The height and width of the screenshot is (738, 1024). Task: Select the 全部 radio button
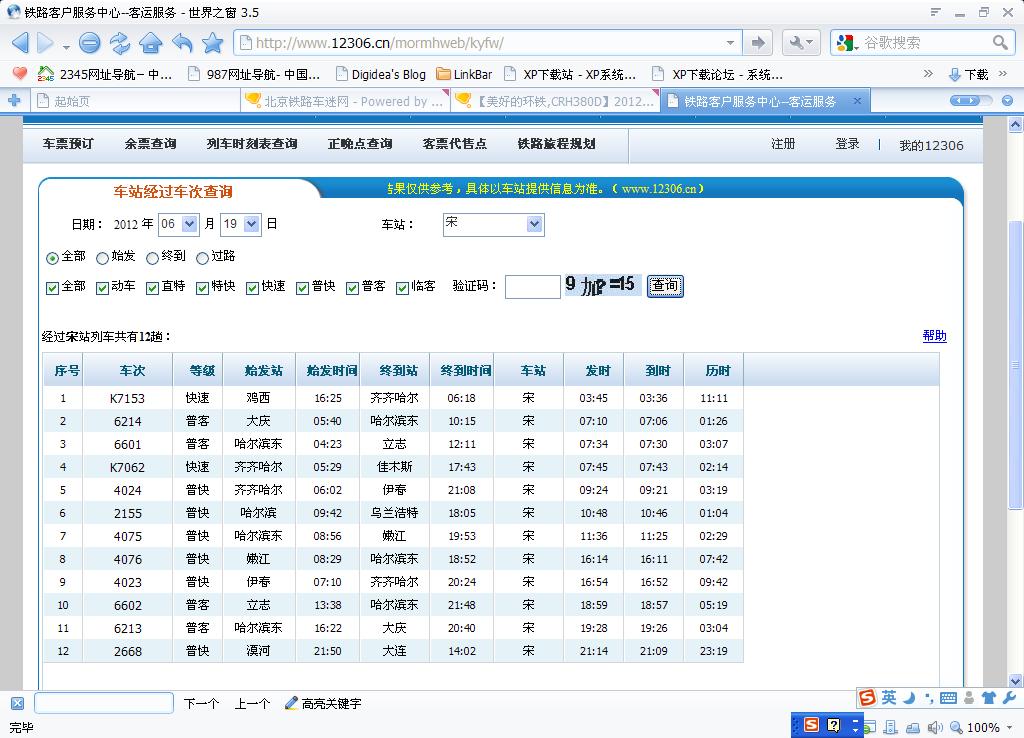[x=52, y=258]
